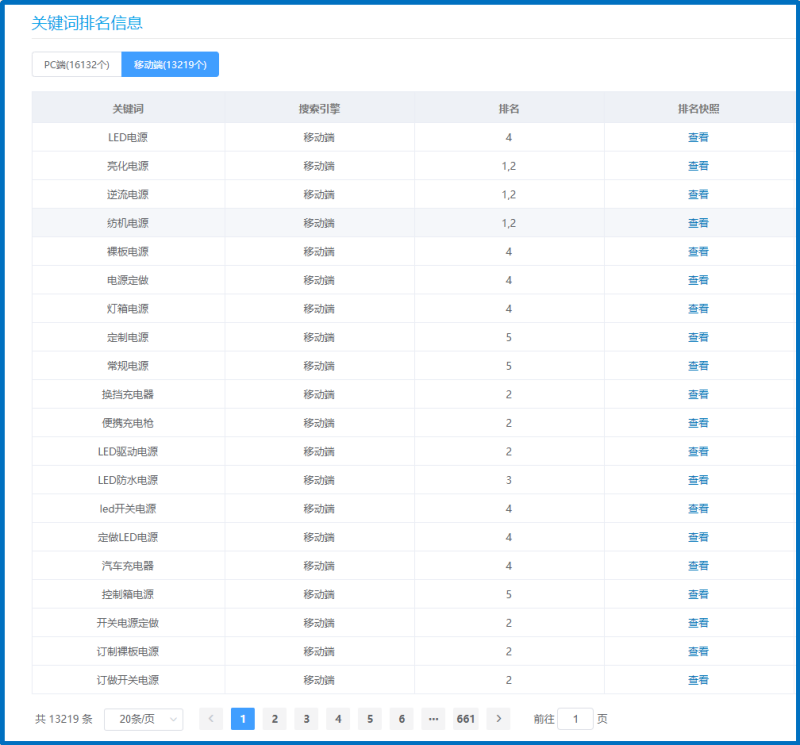The image size is (800, 745).
Task: Click the 关键词 column header
Action: [x=128, y=108]
